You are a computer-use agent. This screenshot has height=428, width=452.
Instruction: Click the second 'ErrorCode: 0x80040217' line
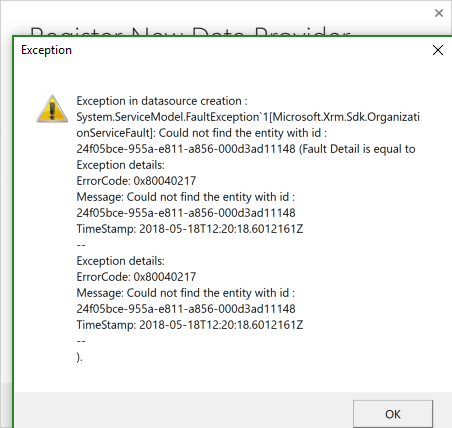[136, 277]
